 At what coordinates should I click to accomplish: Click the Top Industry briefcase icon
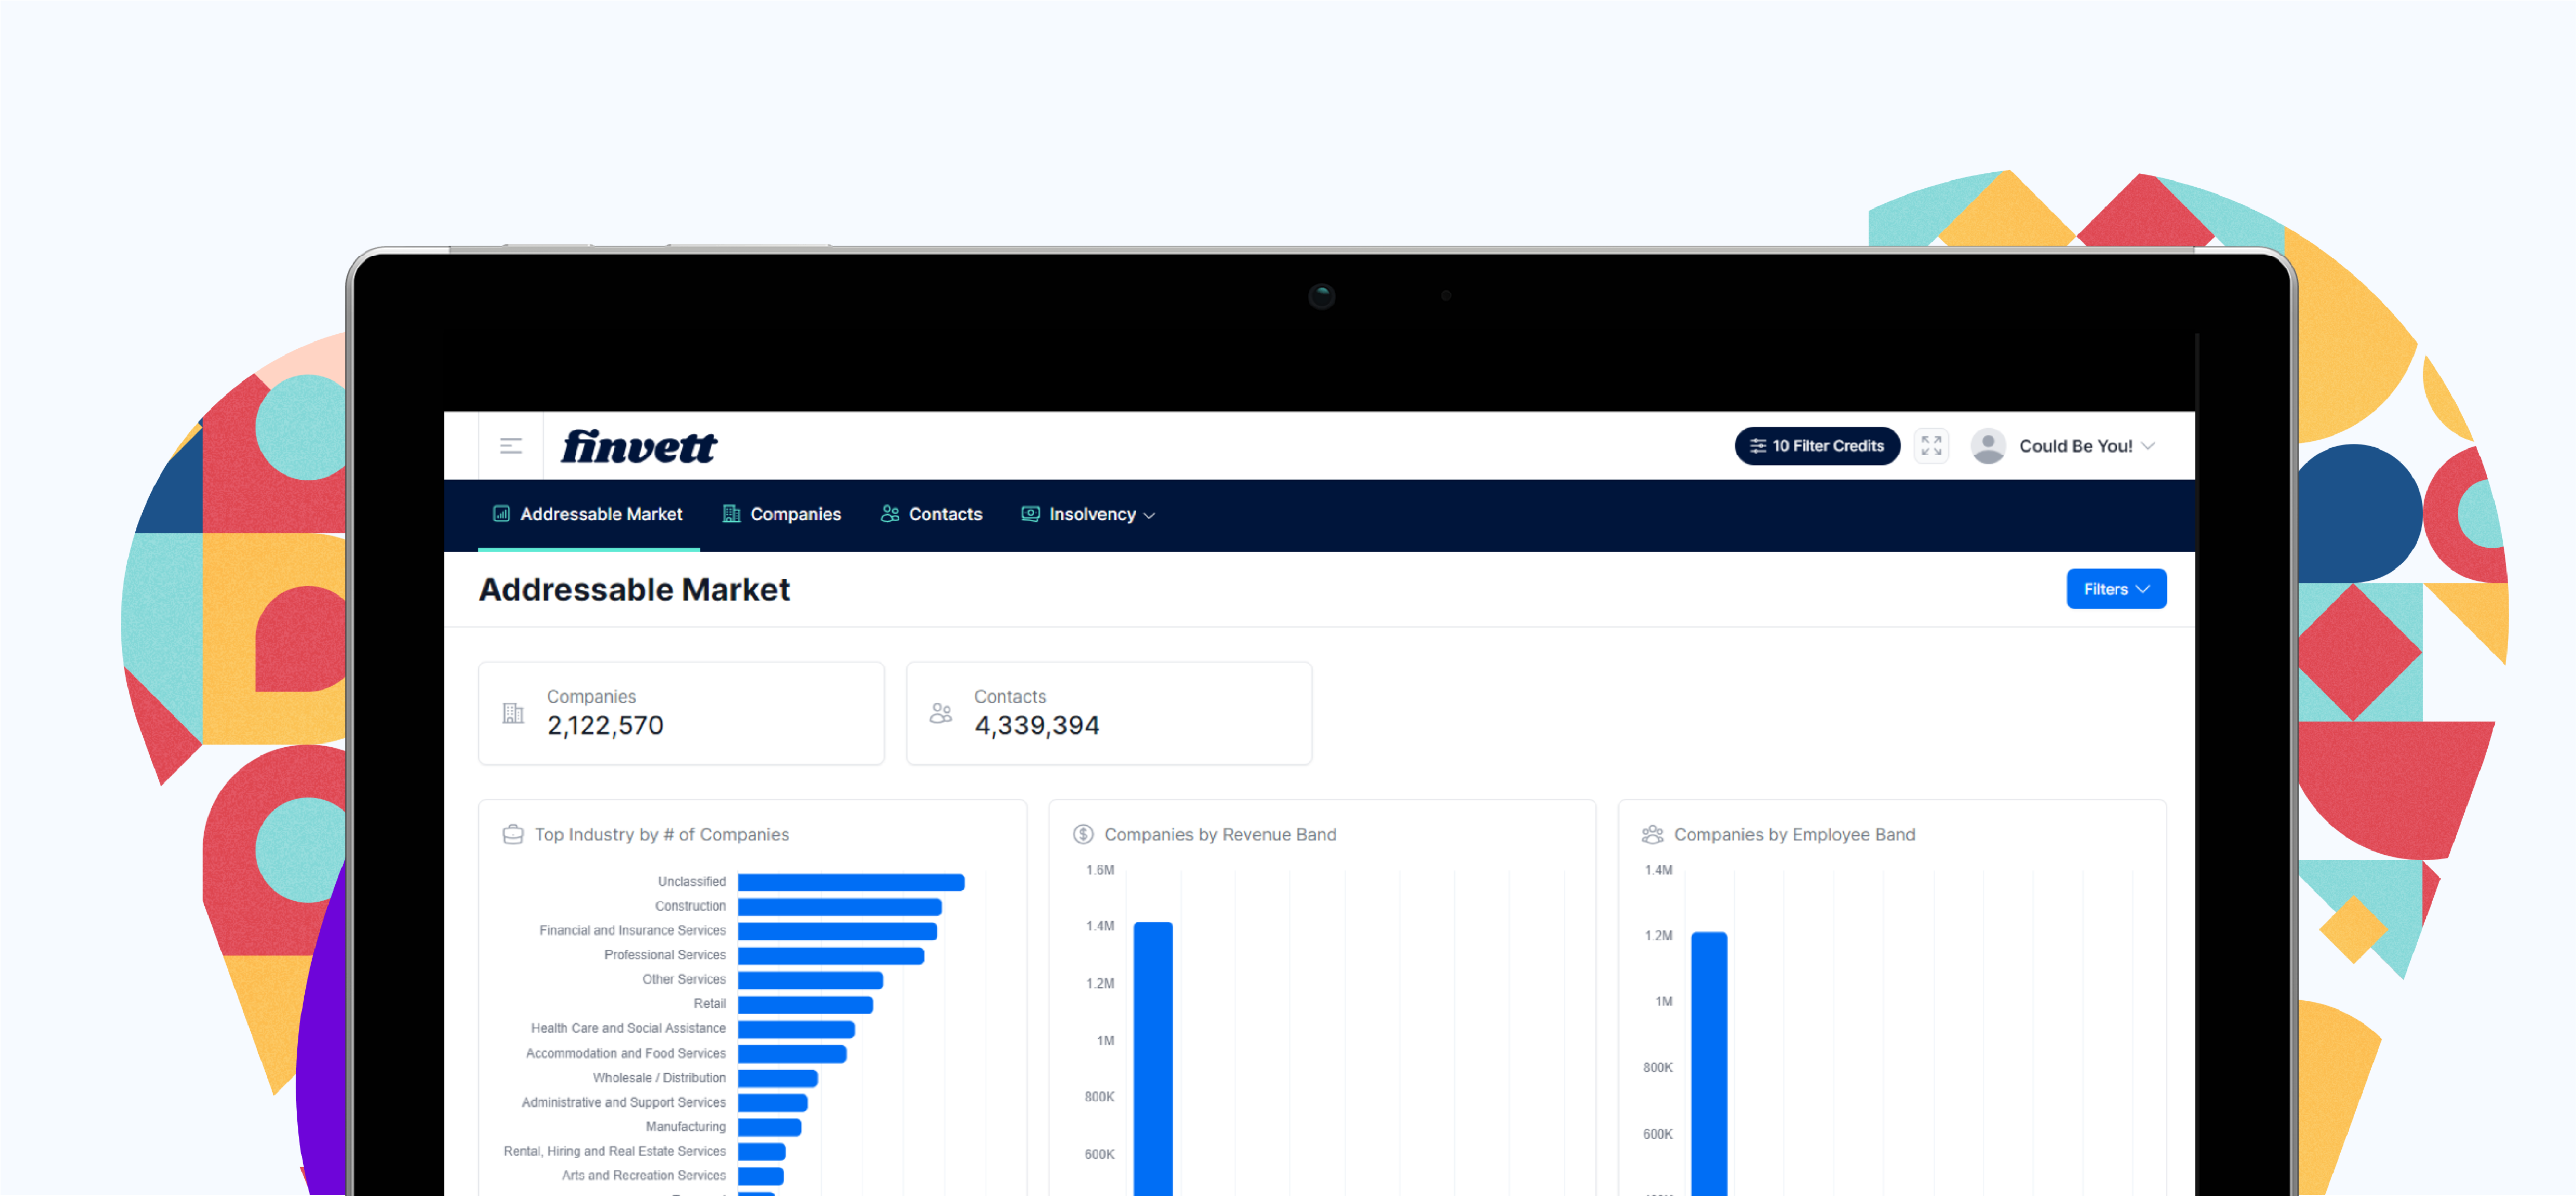513,834
